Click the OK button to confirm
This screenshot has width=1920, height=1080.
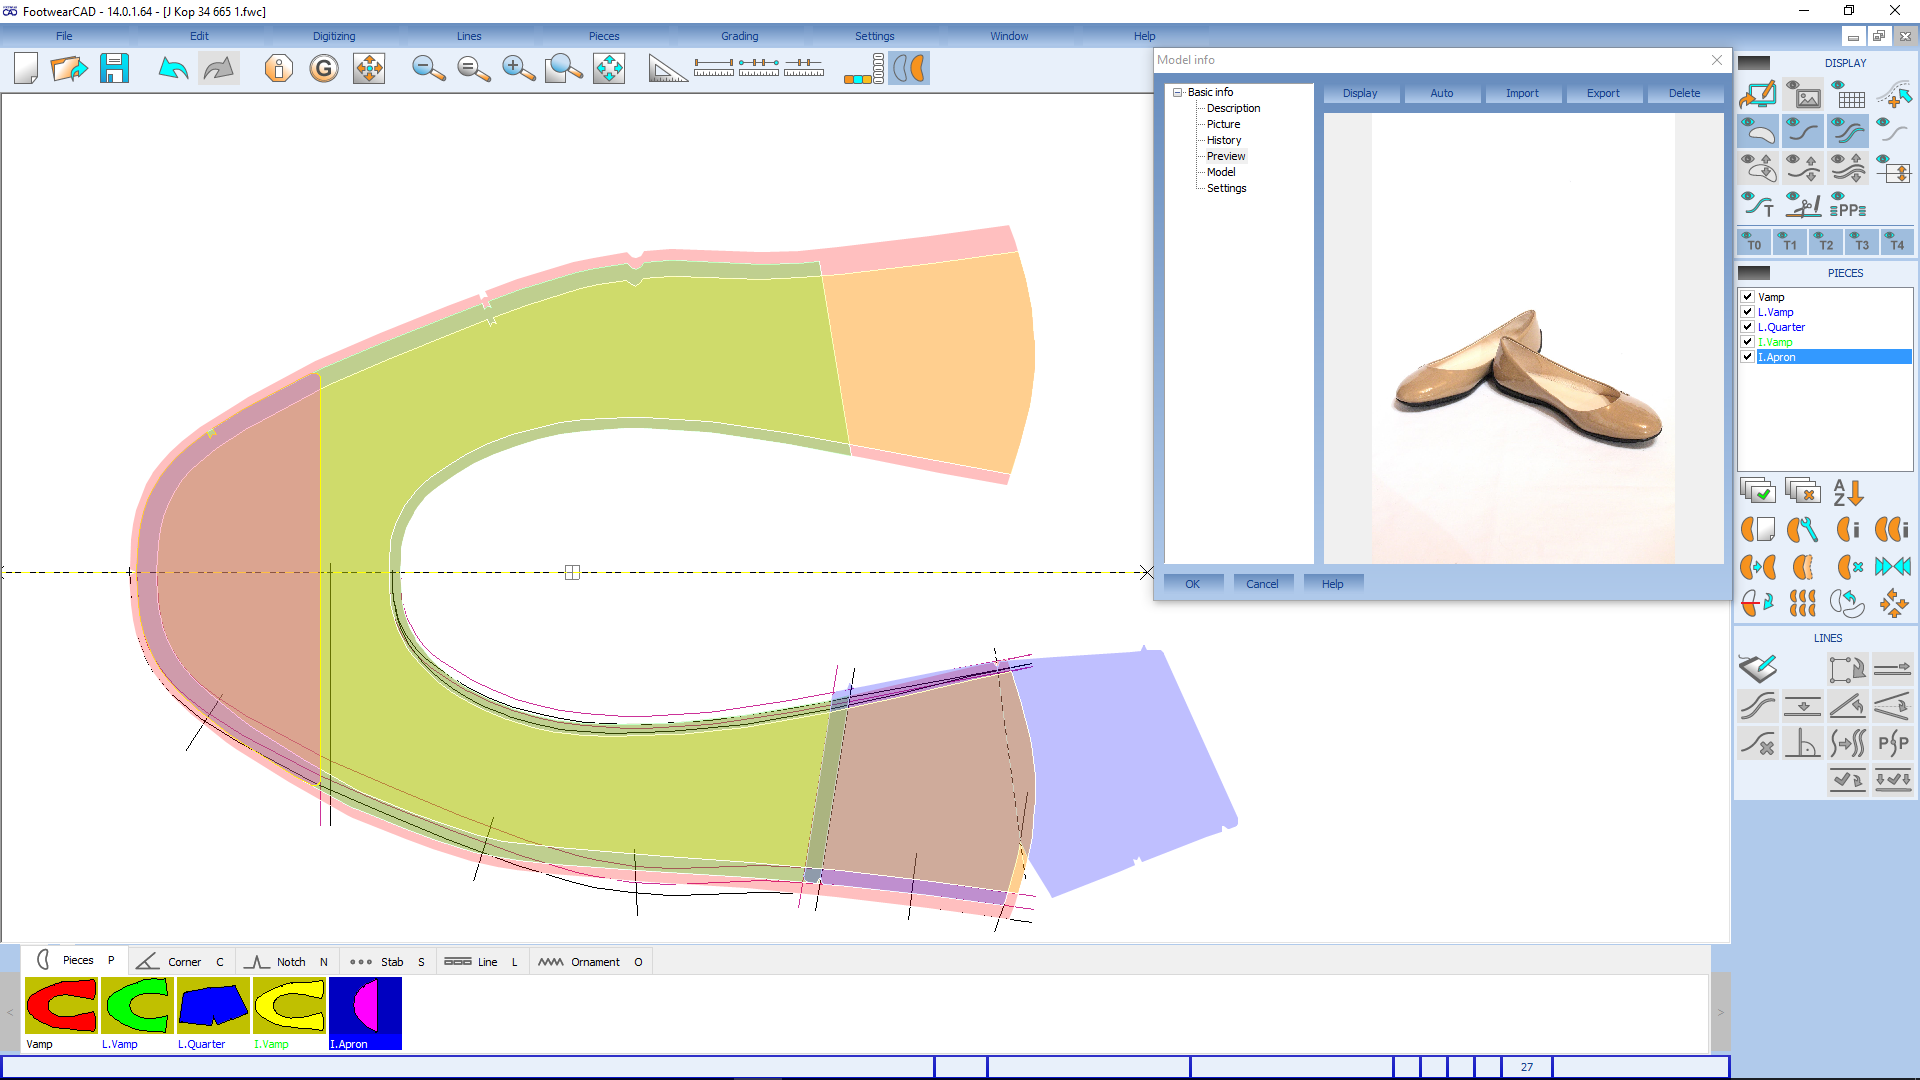pos(1191,583)
